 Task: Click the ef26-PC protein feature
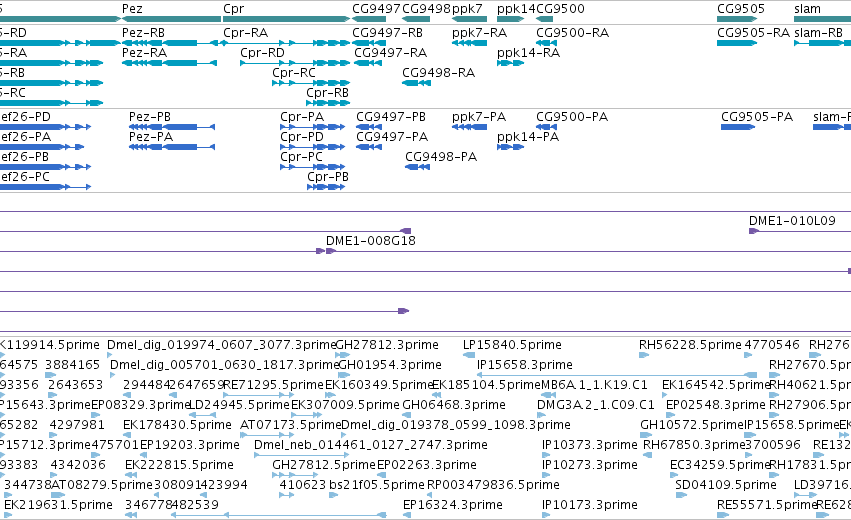pyautogui.click(x=45, y=187)
